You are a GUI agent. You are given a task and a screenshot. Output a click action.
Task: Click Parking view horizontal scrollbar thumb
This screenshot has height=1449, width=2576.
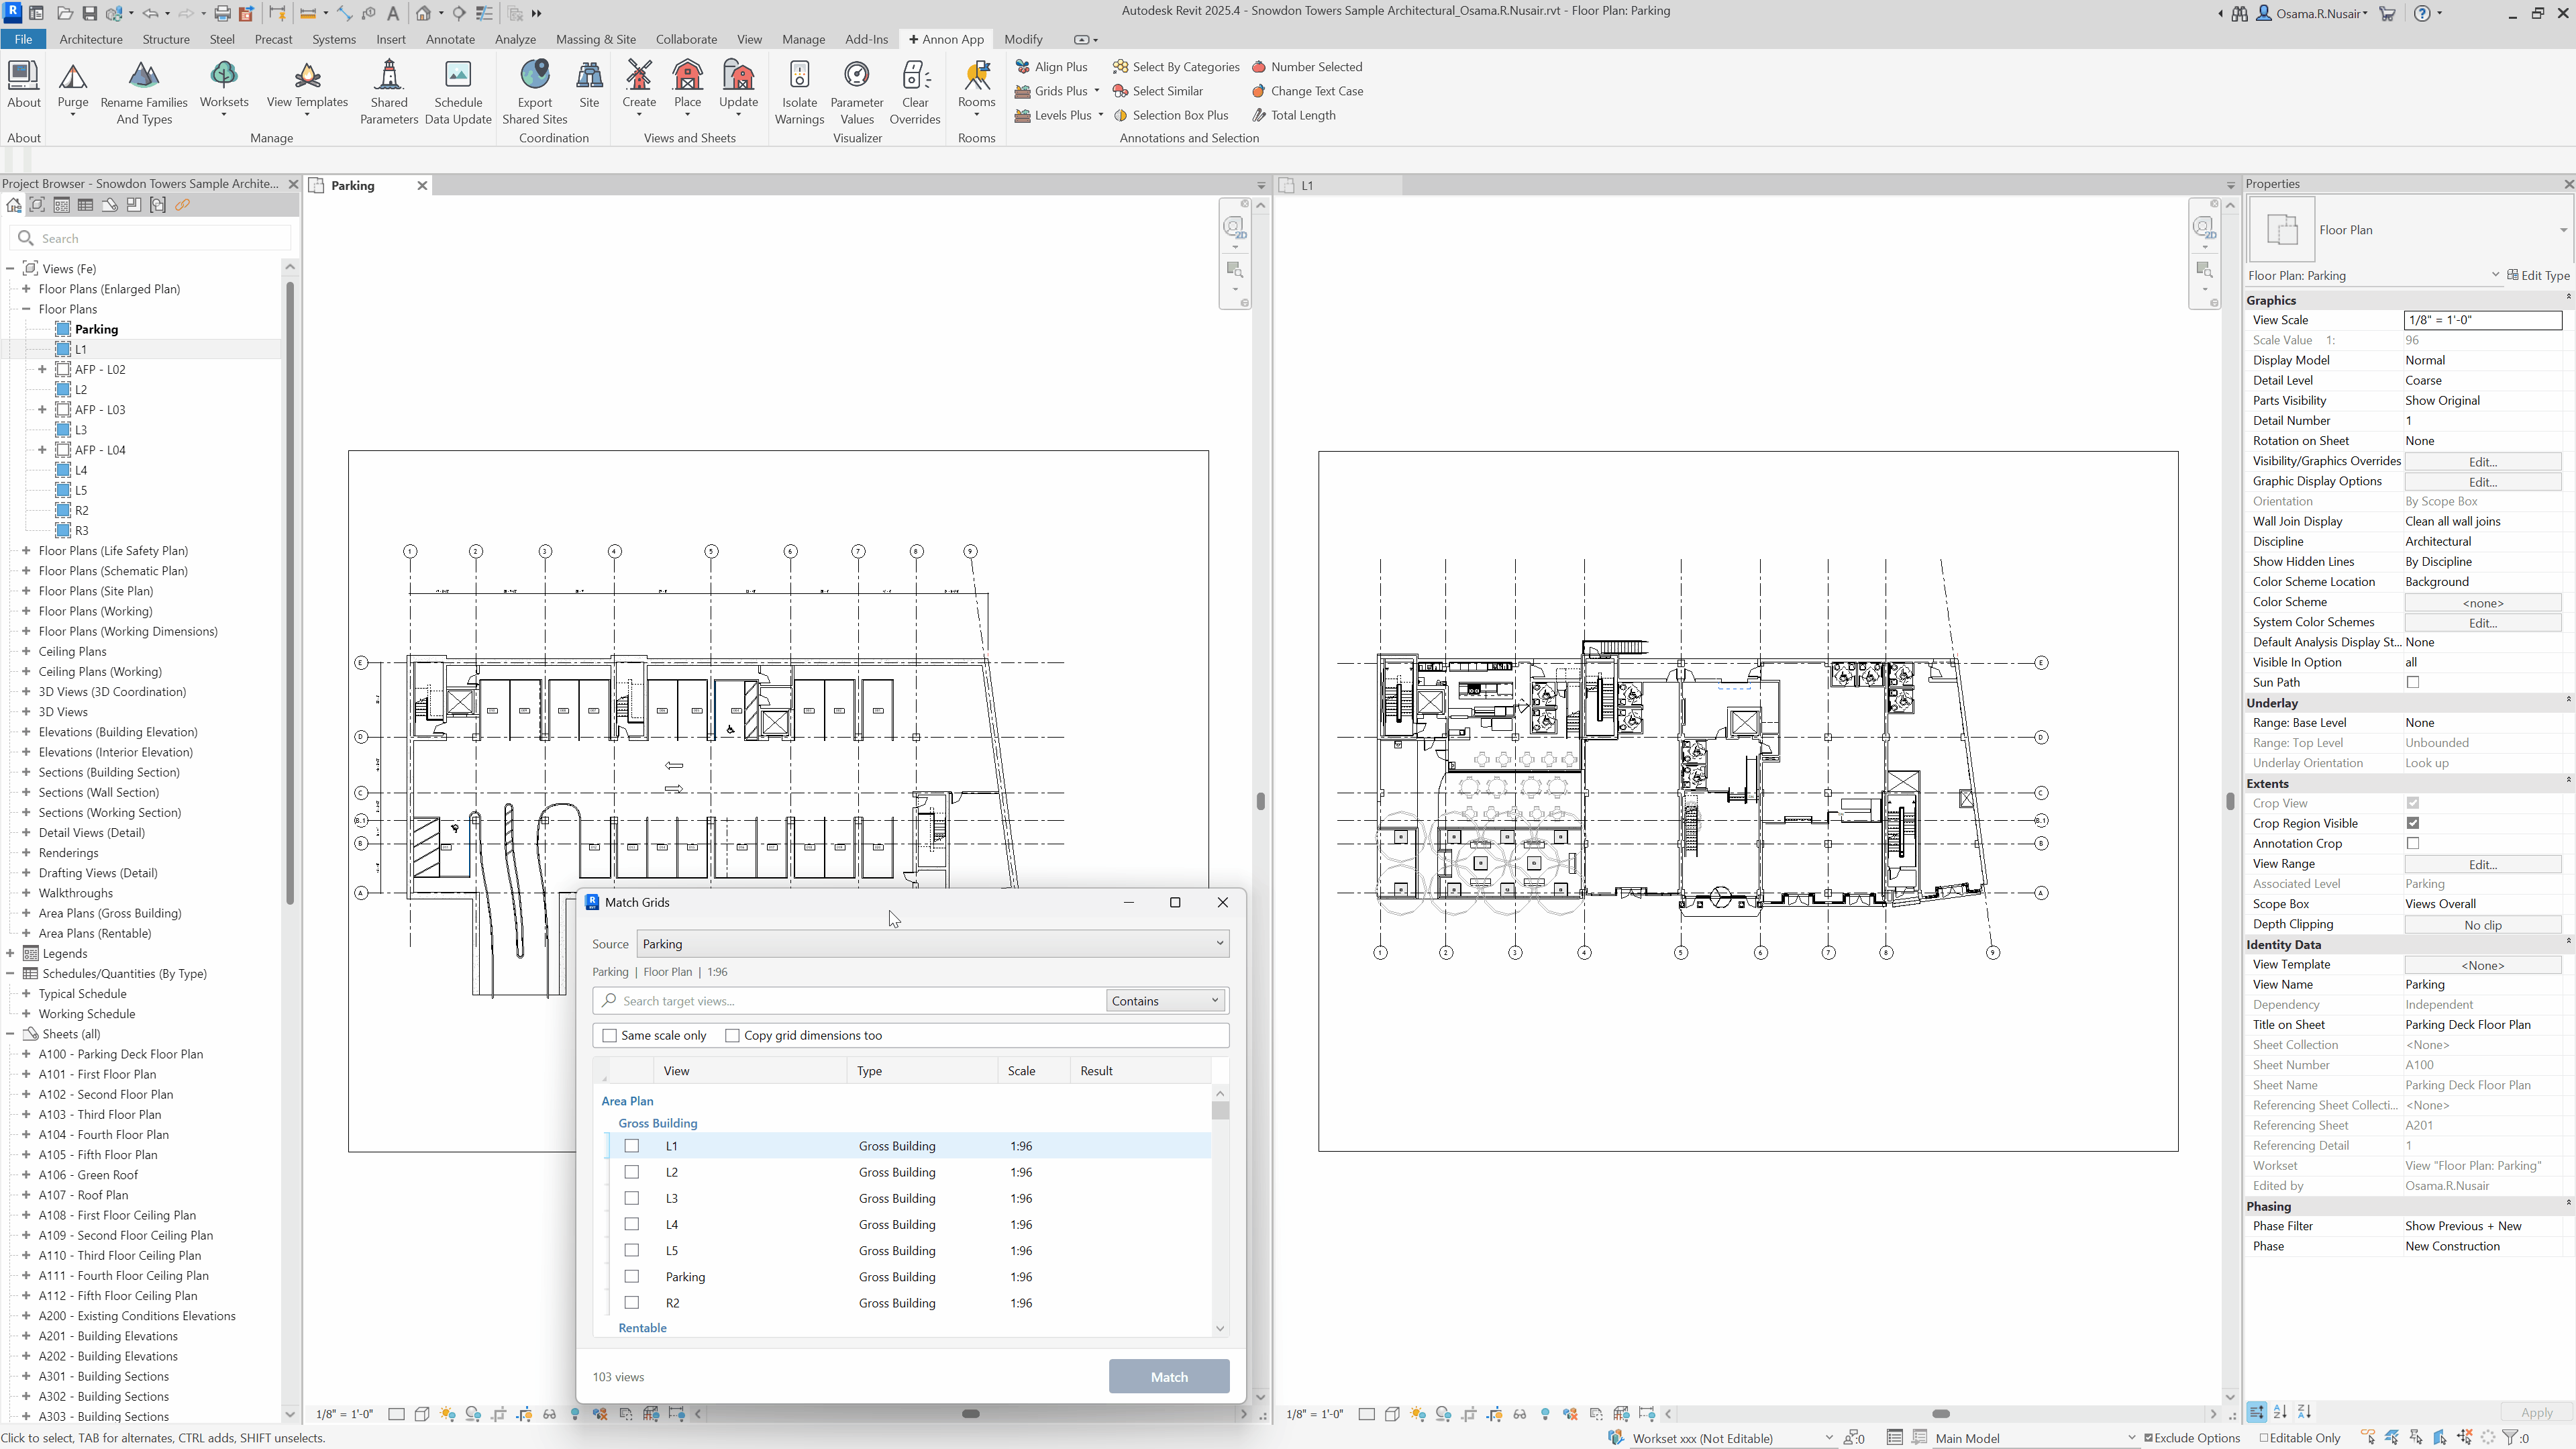971,1413
